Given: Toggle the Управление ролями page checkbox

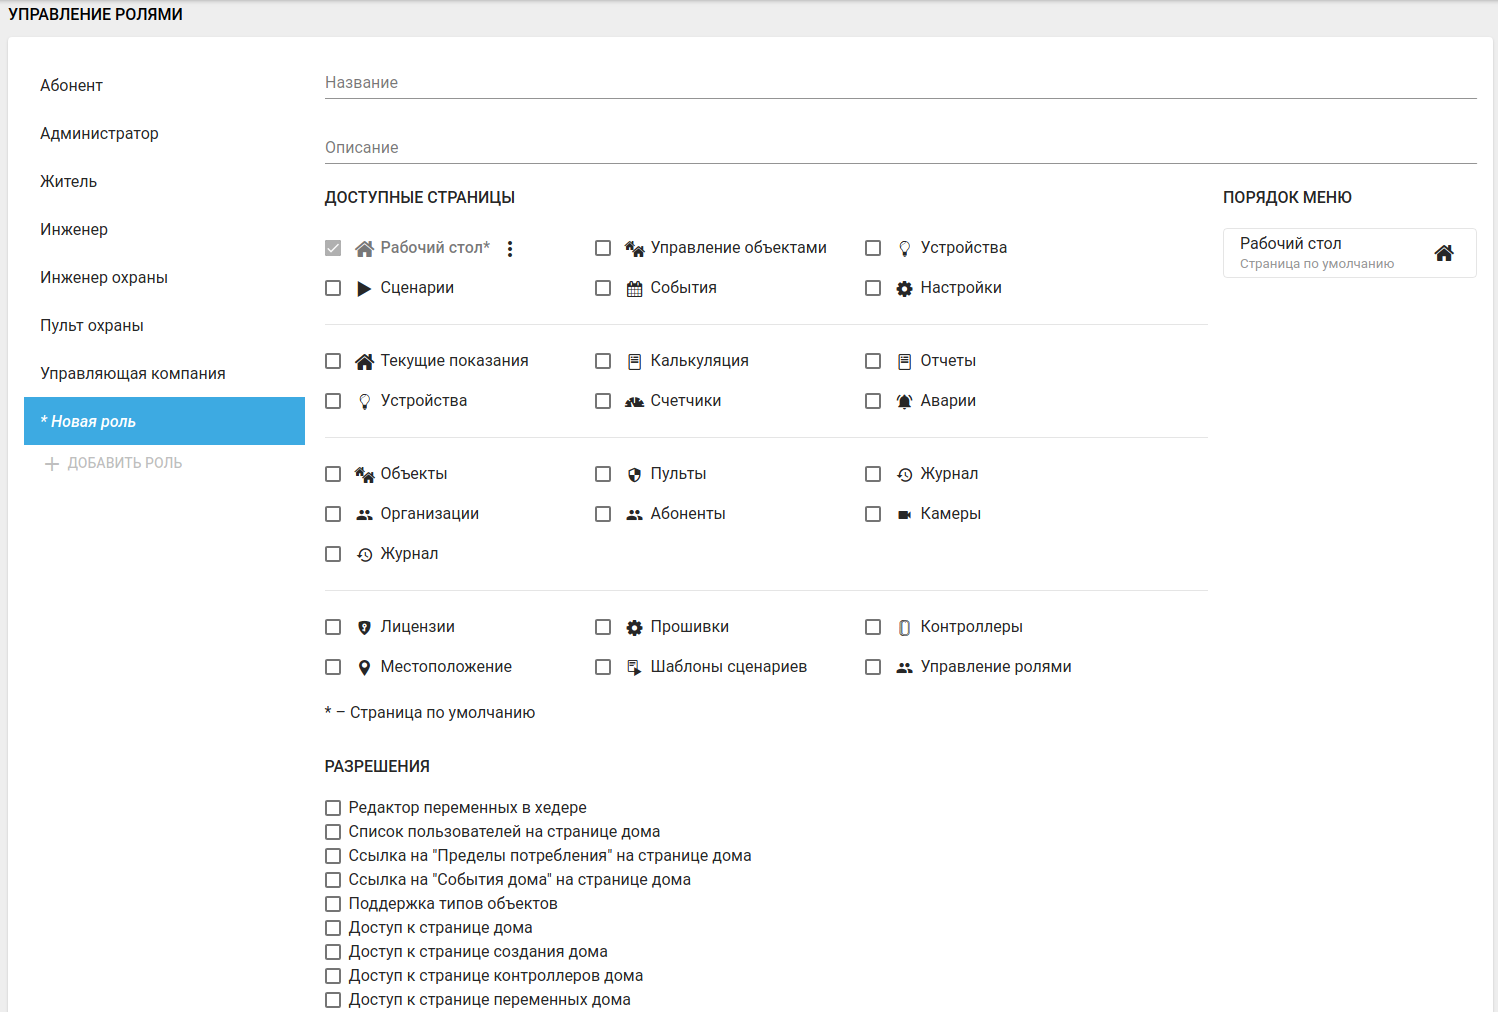Looking at the screenshot, I should pyautogui.click(x=873, y=667).
